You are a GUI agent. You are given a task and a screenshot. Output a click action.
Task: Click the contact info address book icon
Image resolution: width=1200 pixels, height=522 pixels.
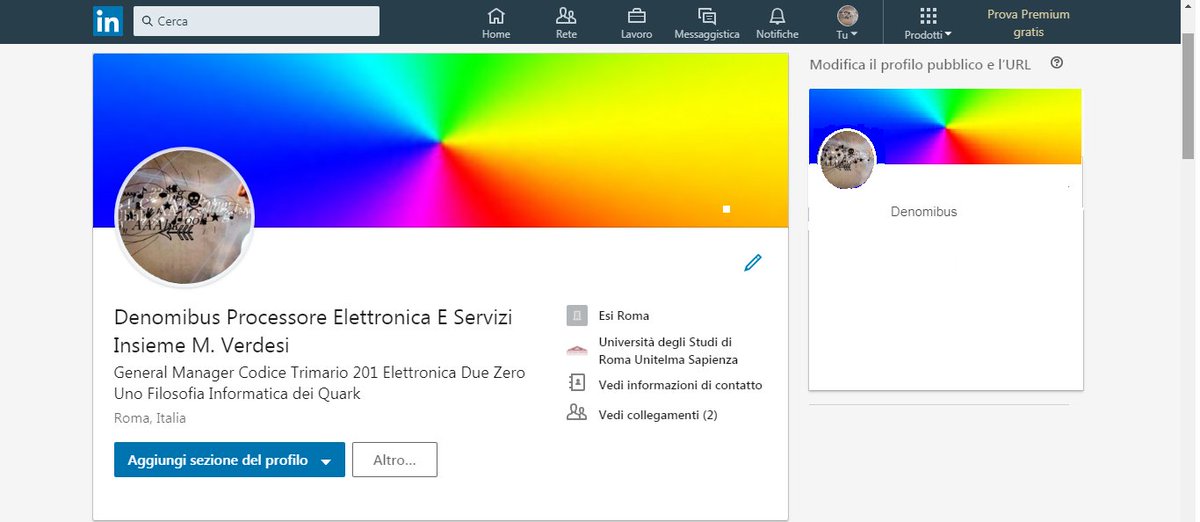pos(577,383)
